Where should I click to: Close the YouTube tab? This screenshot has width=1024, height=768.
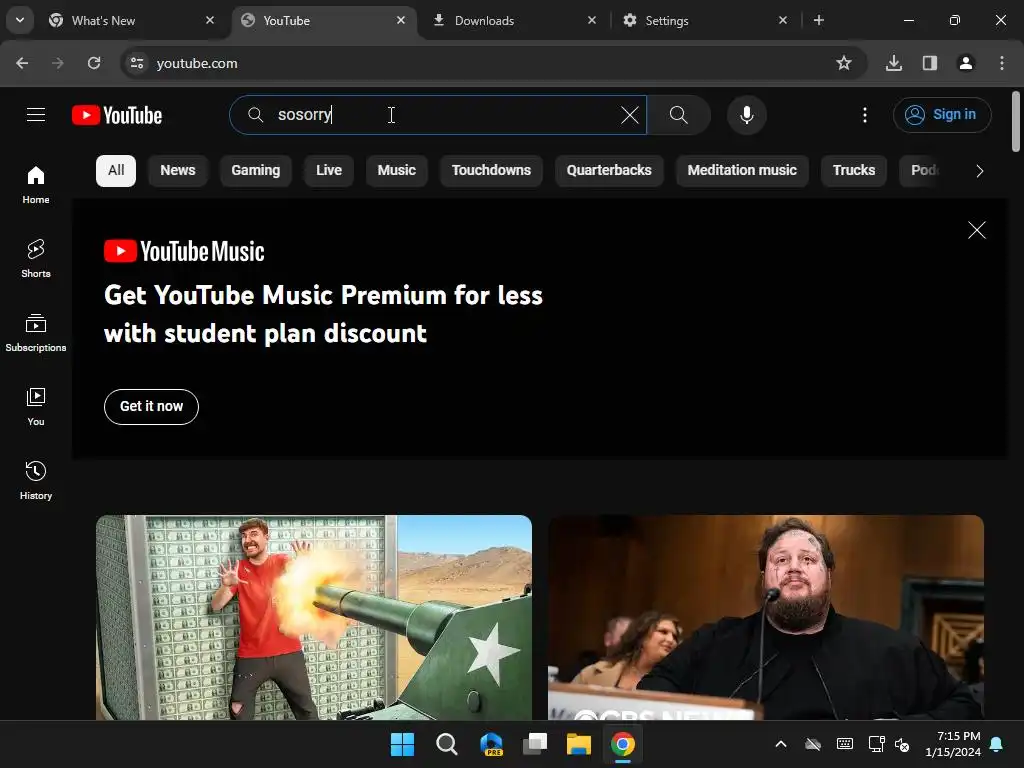pos(401,20)
